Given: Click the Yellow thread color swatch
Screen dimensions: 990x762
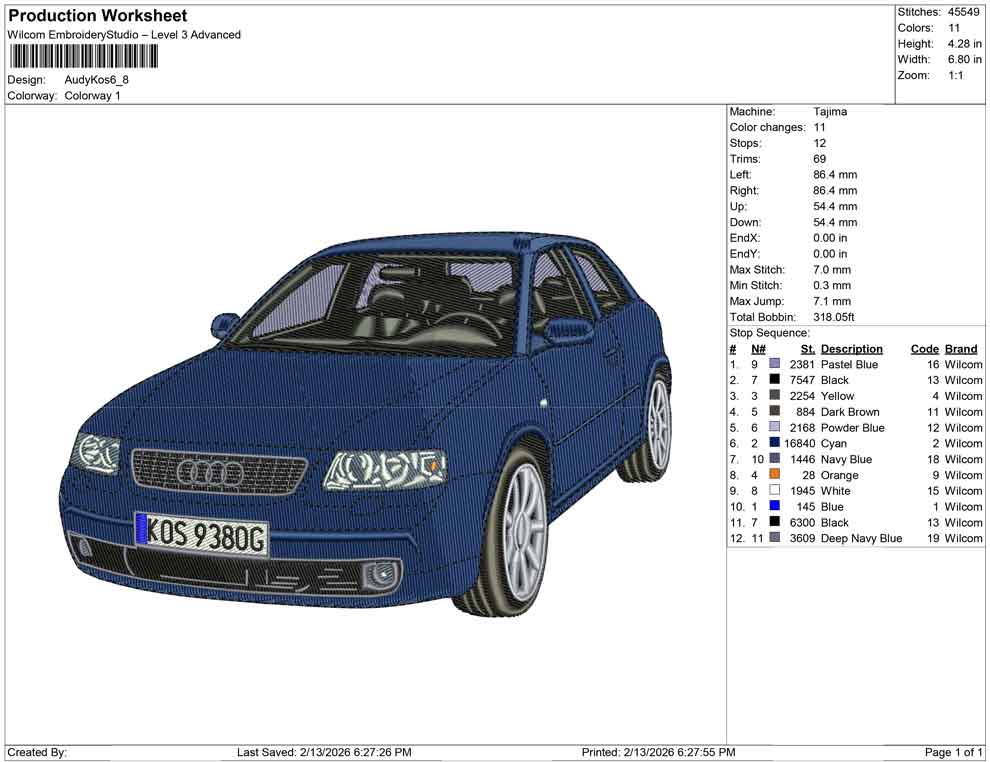Looking at the screenshot, I should (x=774, y=395).
